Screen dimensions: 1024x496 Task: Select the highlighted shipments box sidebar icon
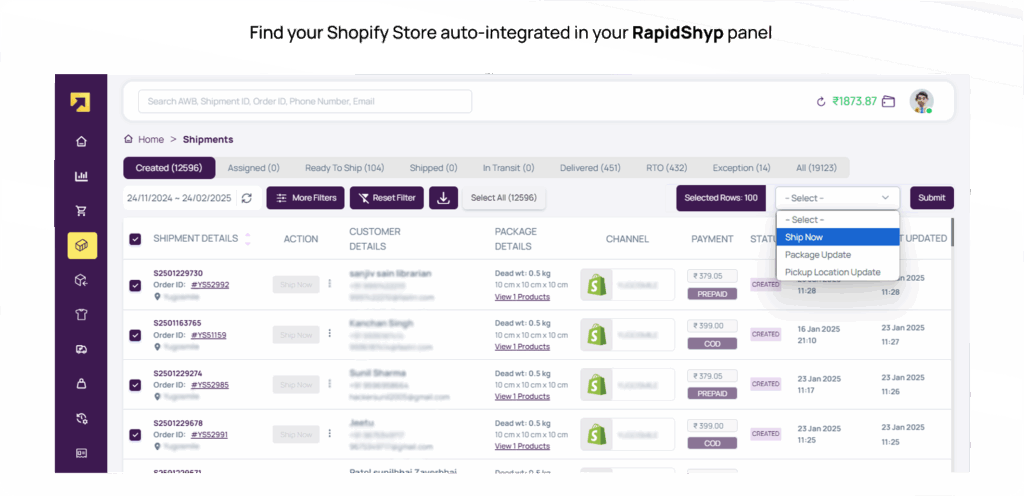(x=82, y=245)
